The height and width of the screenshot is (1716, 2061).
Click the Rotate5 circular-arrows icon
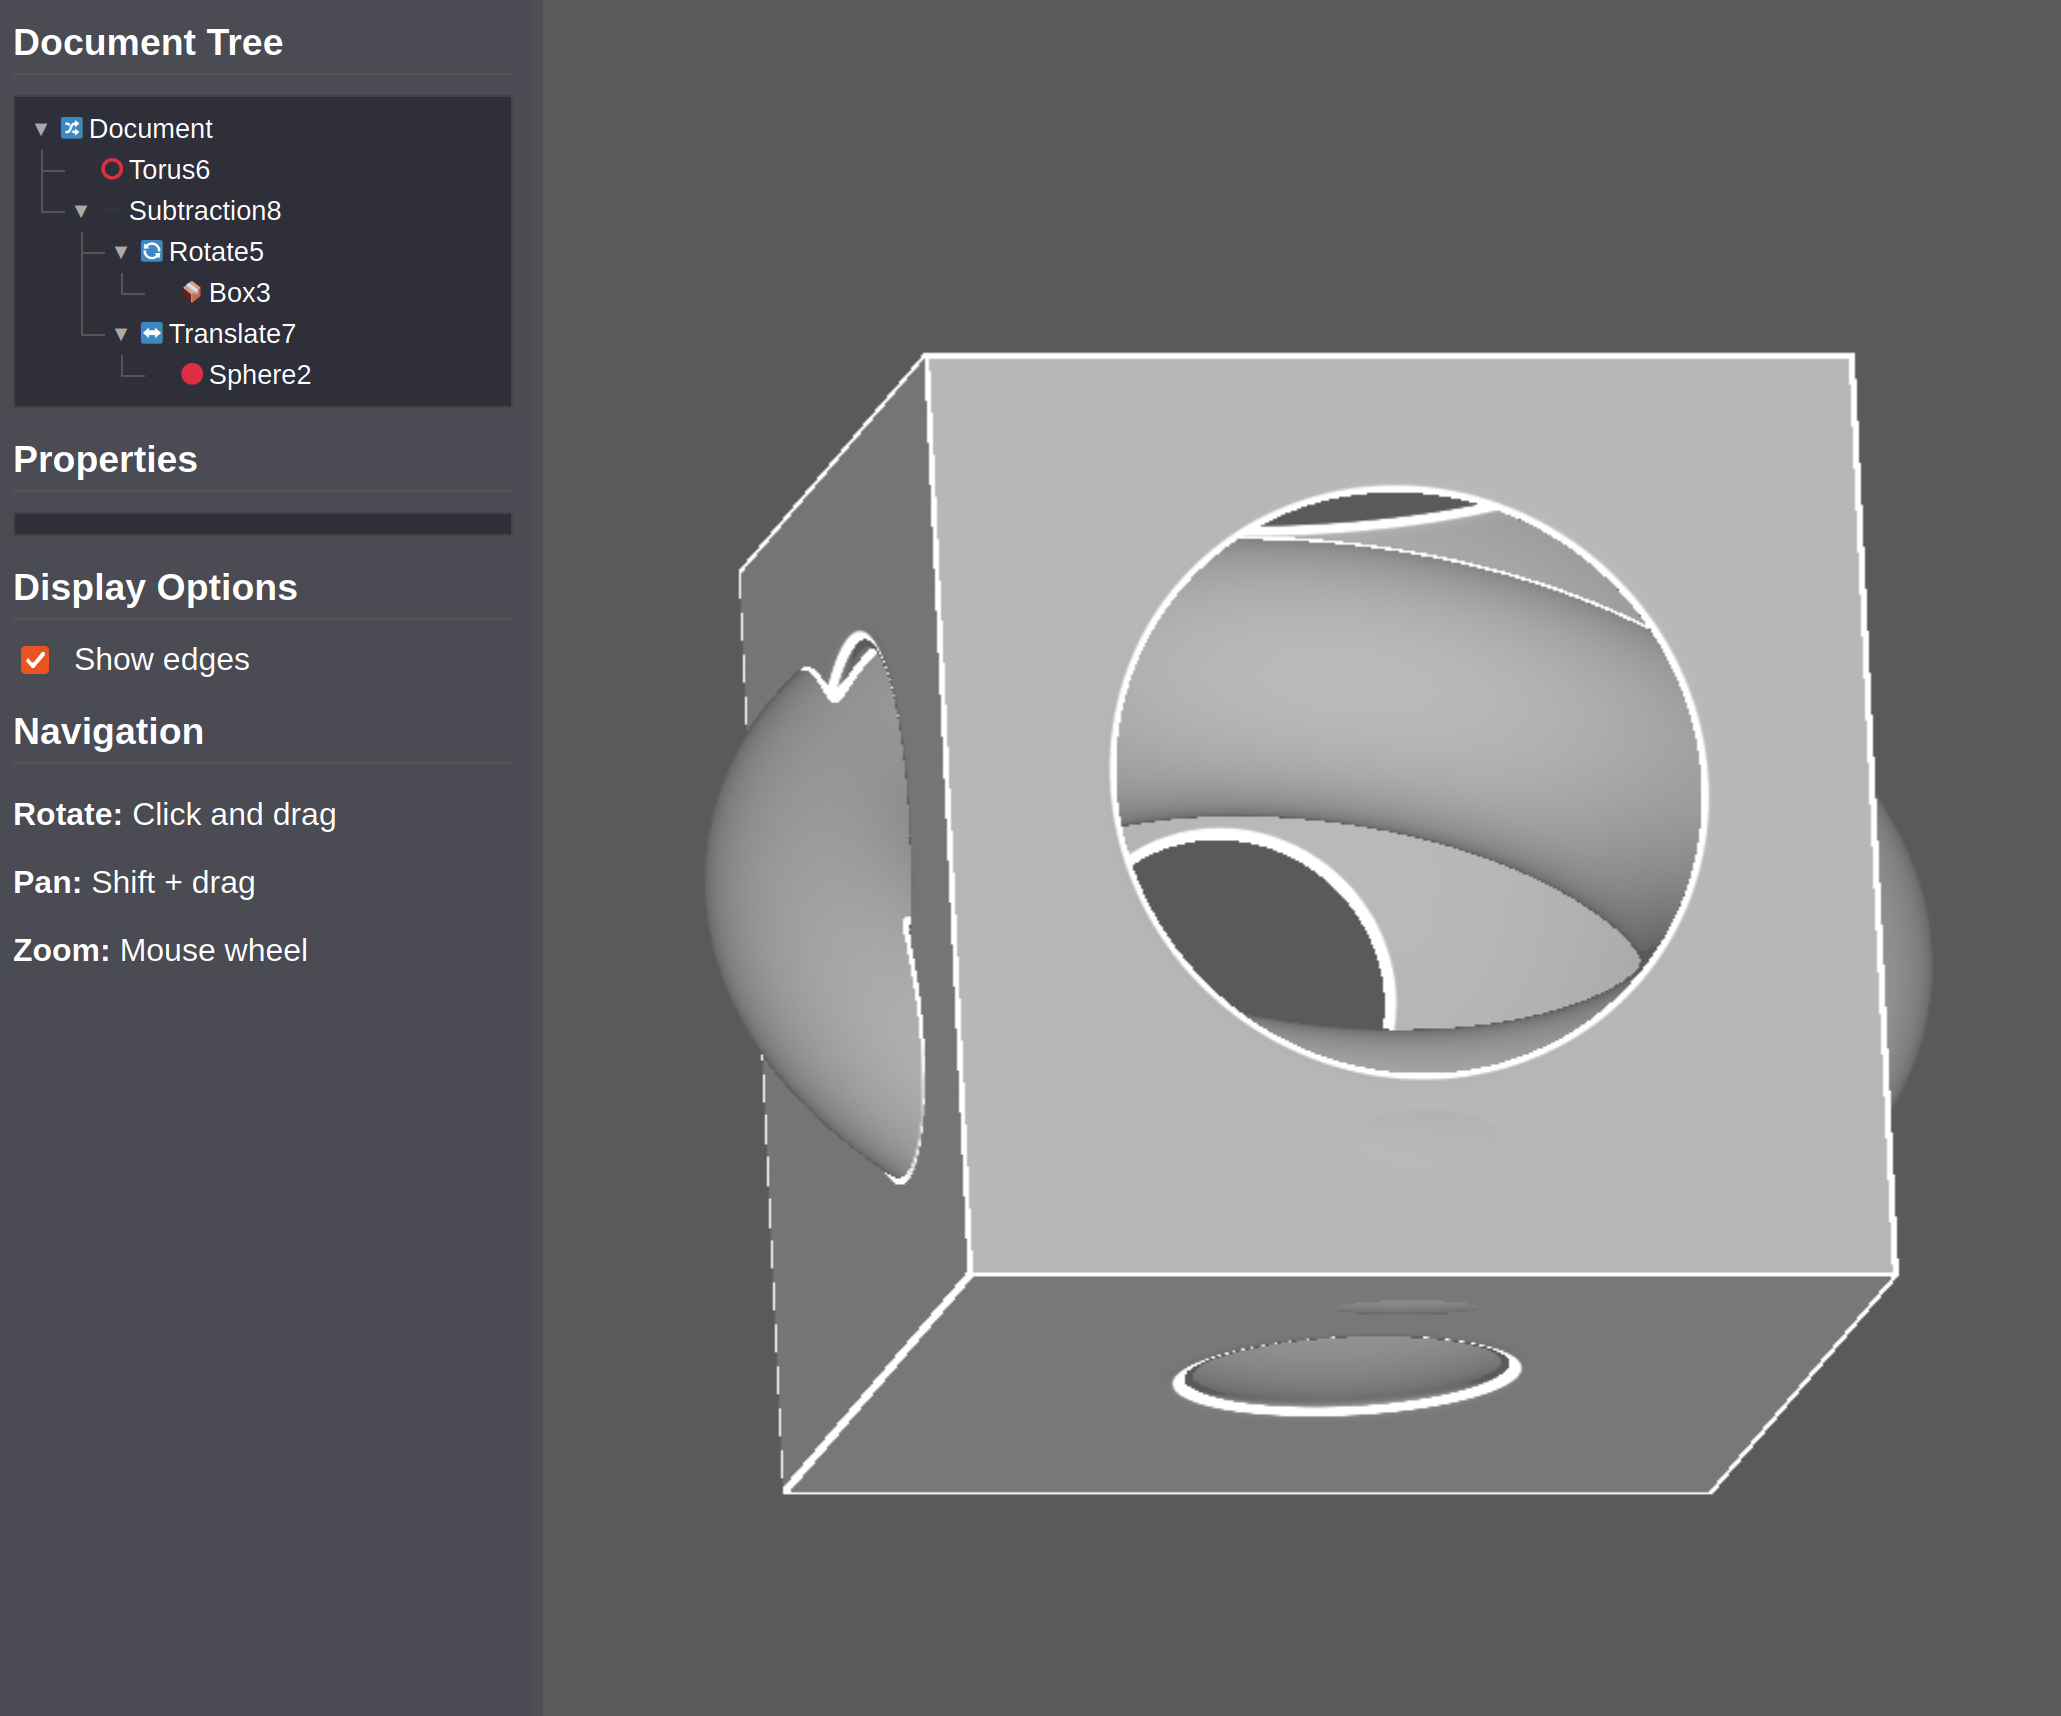tap(151, 251)
